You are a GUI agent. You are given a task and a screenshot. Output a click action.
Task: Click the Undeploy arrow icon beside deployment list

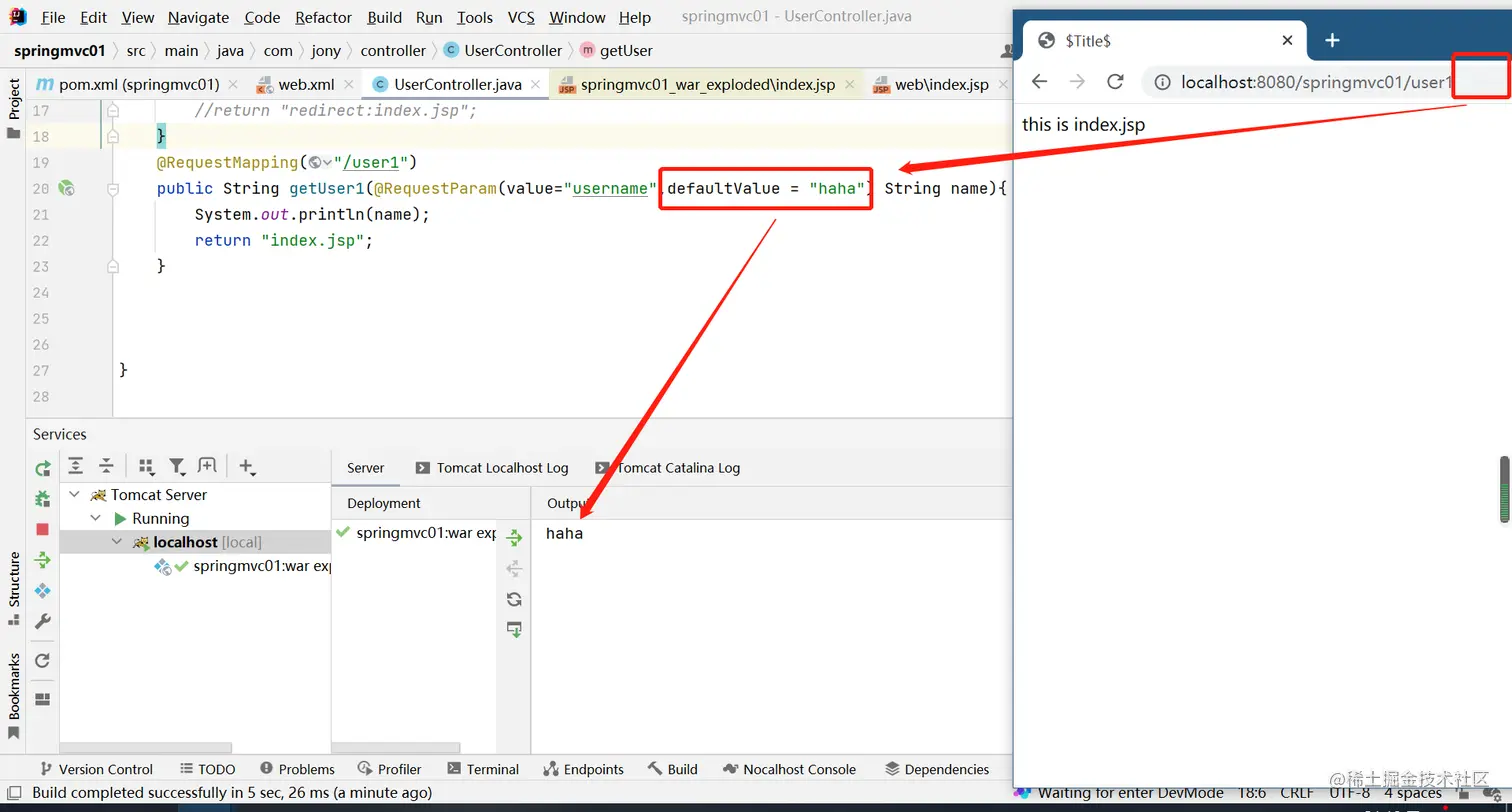coord(514,568)
